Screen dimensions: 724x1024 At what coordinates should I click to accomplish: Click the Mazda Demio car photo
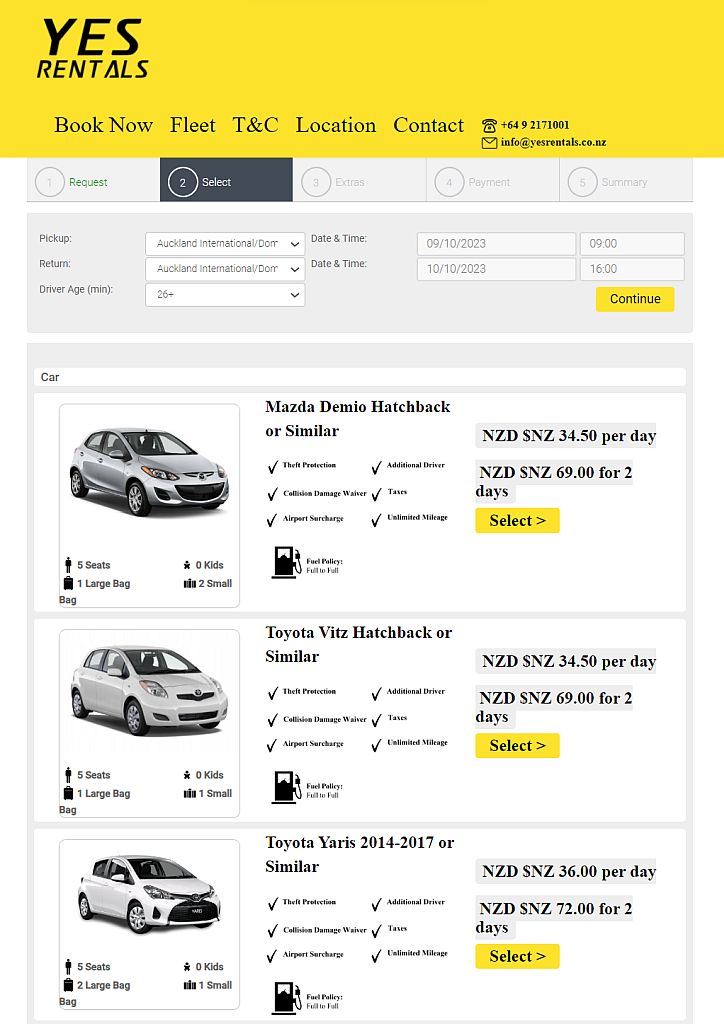tap(149, 472)
